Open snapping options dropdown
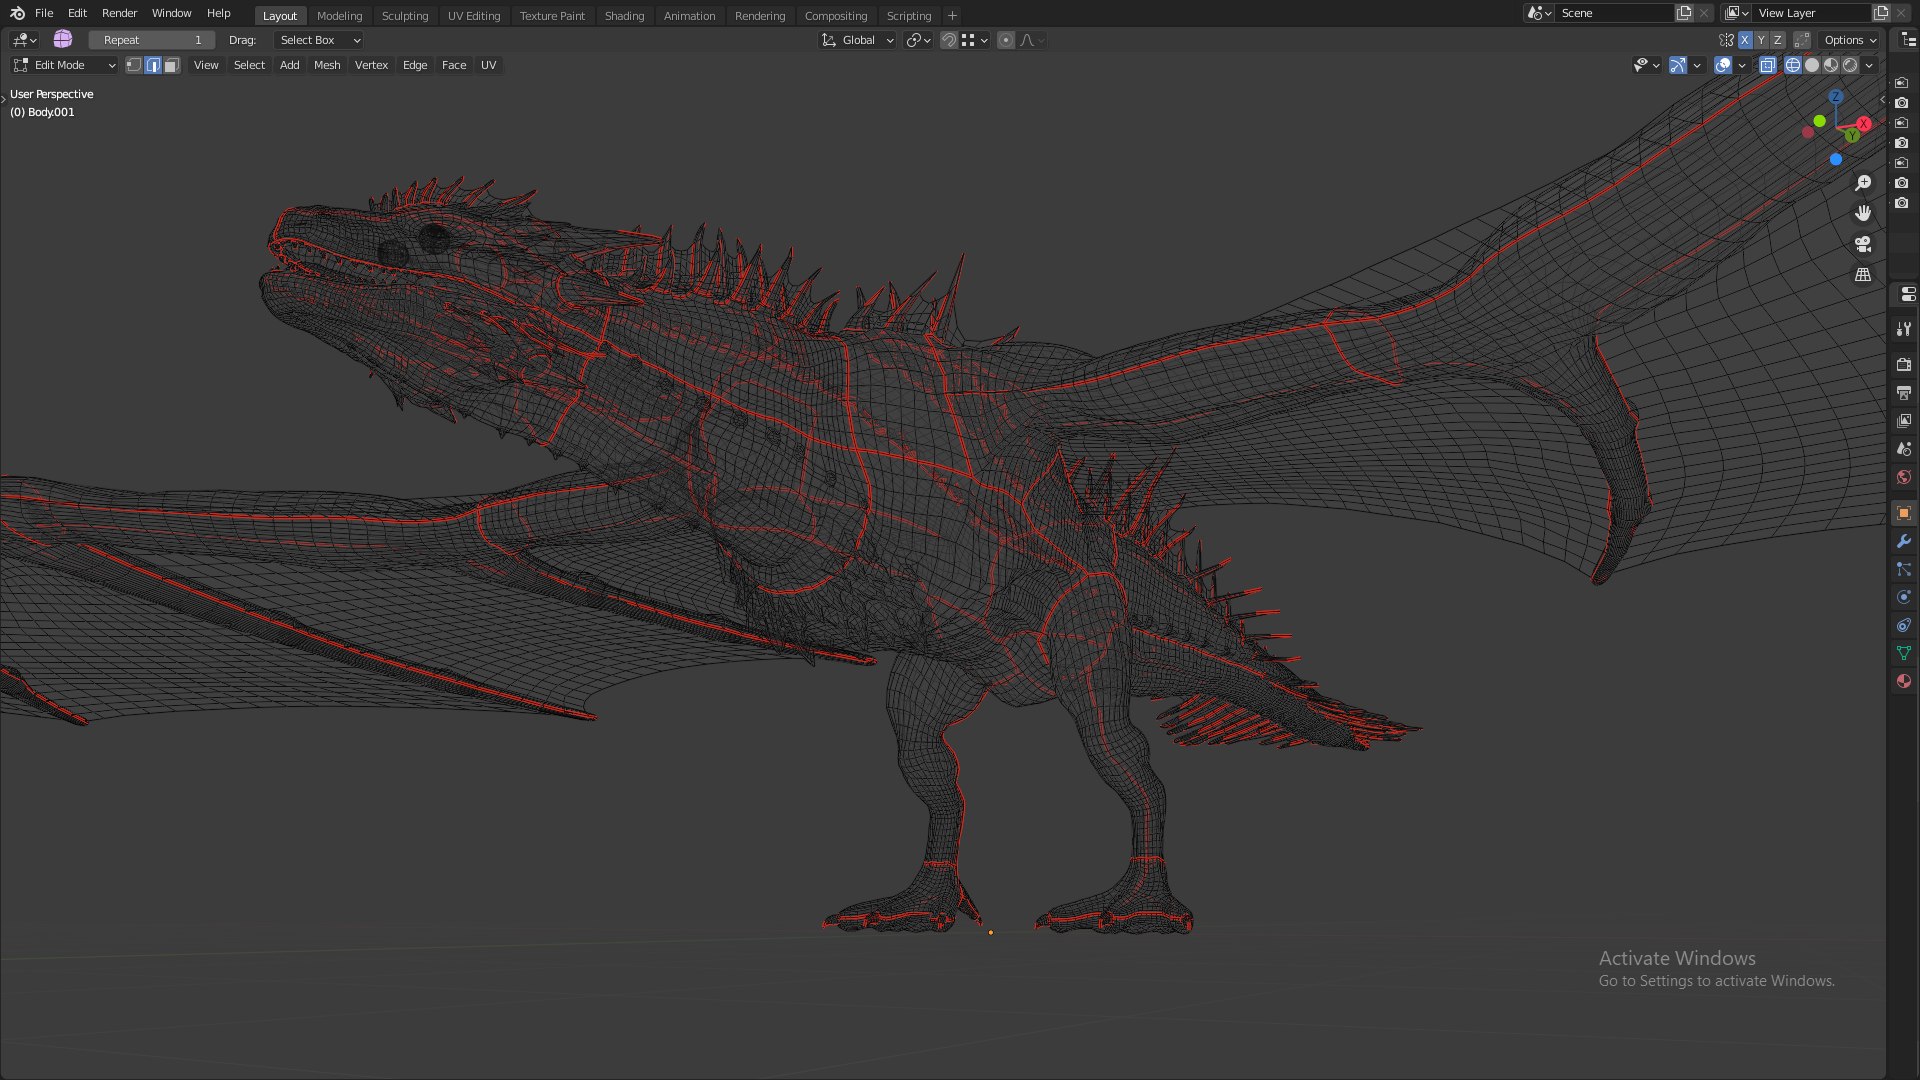 click(975, 40)
